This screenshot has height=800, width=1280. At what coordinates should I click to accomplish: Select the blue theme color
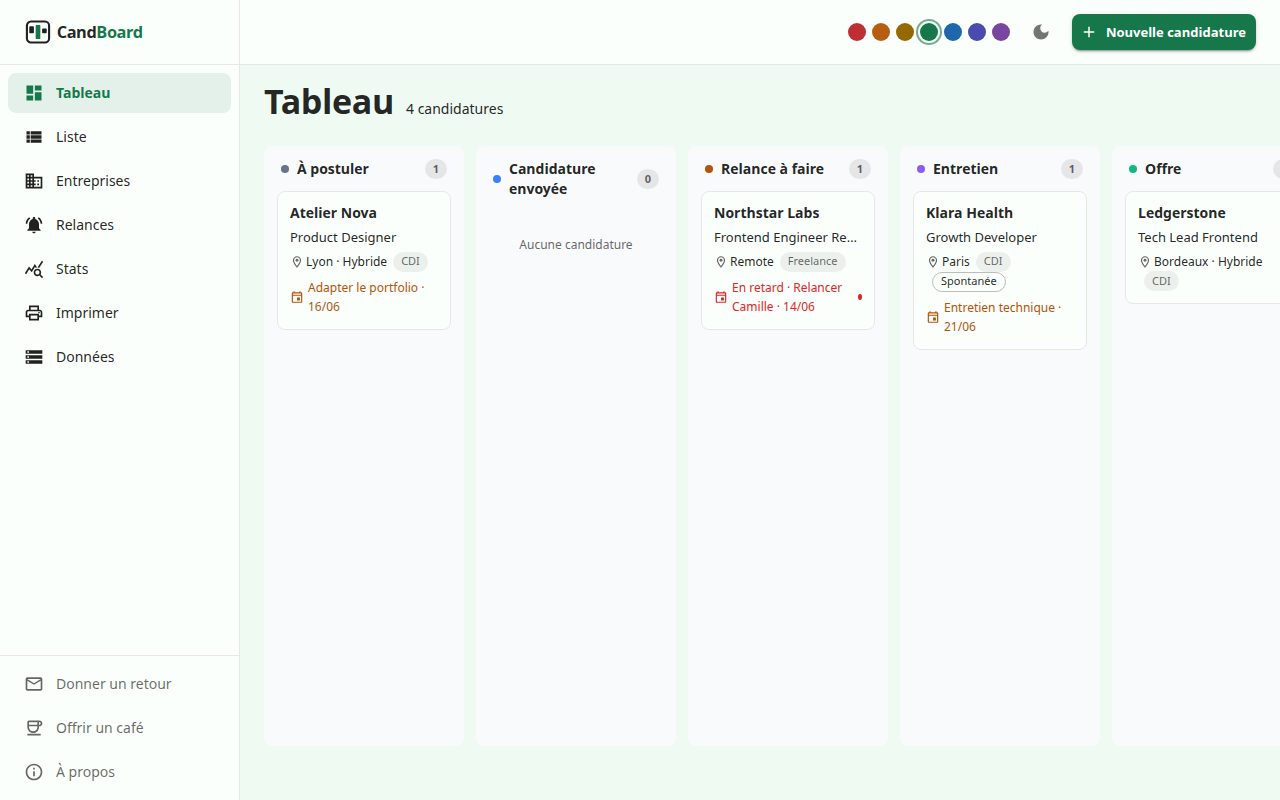point(953,32)
